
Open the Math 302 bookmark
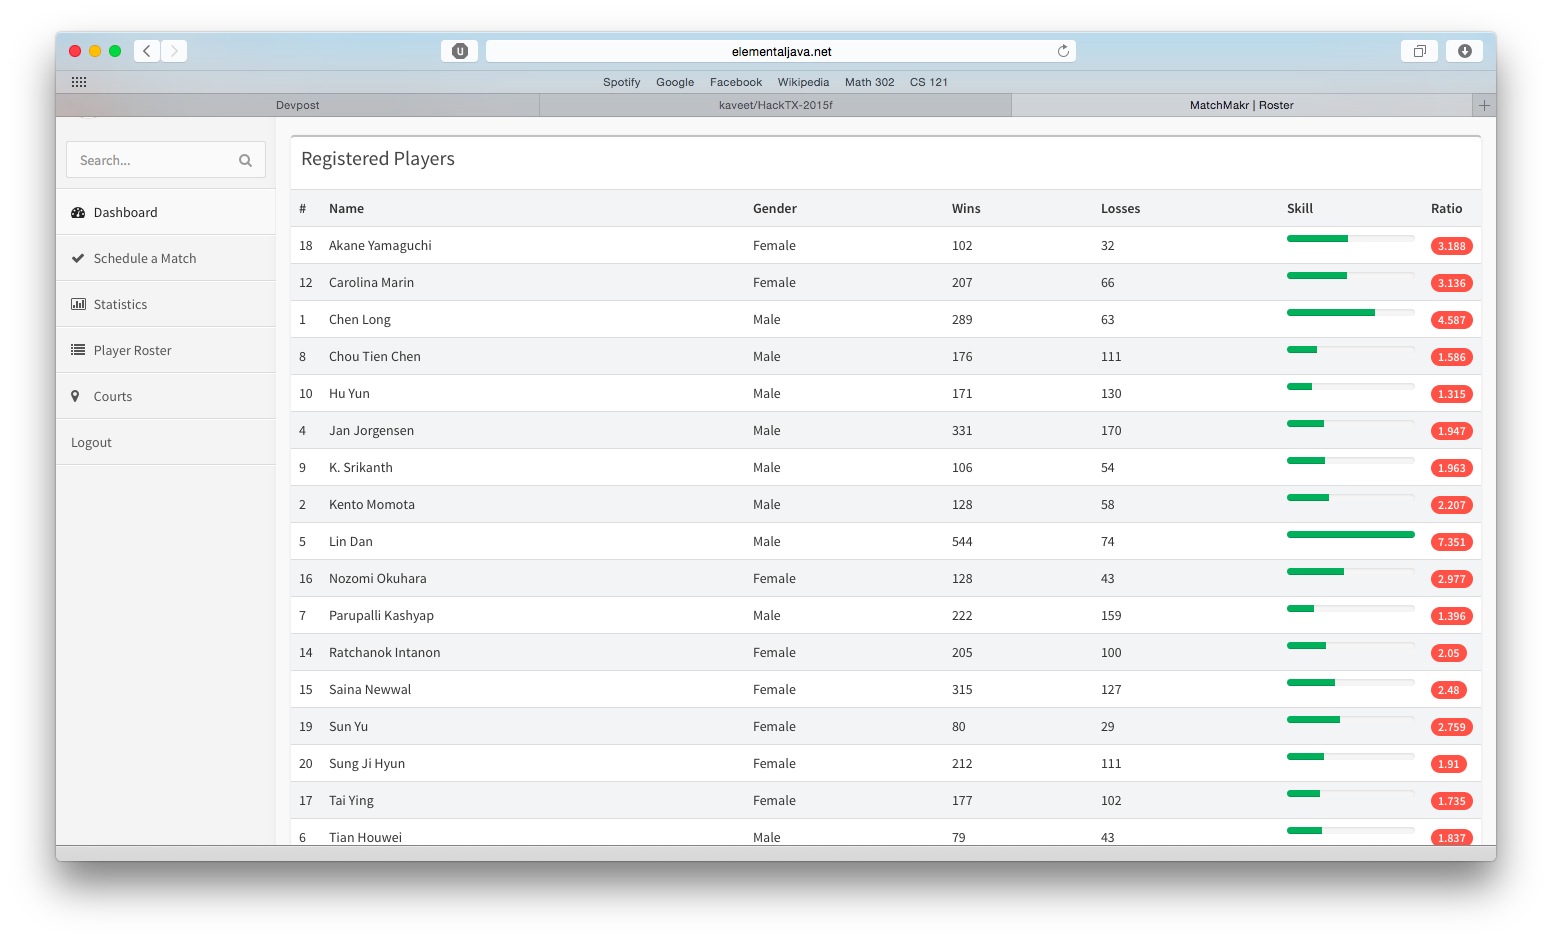tap(869, 82)
